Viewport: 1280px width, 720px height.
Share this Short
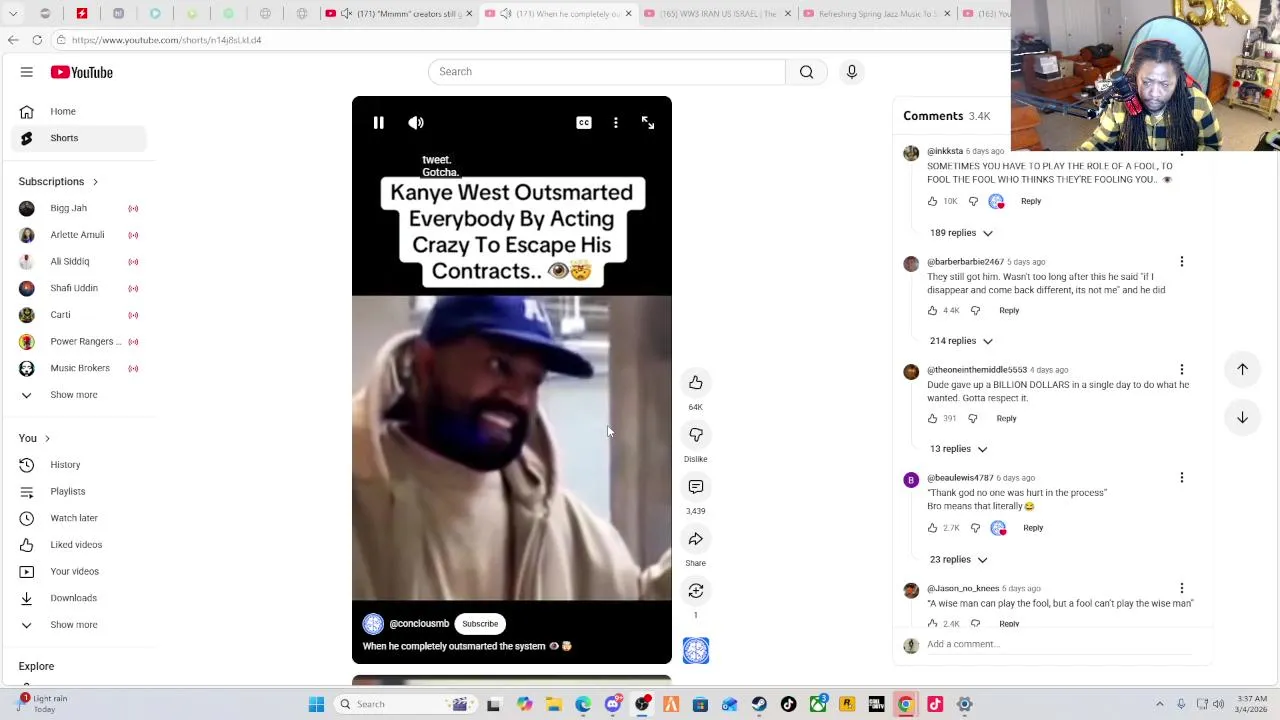pyautogui.click(x=696, y=539)
